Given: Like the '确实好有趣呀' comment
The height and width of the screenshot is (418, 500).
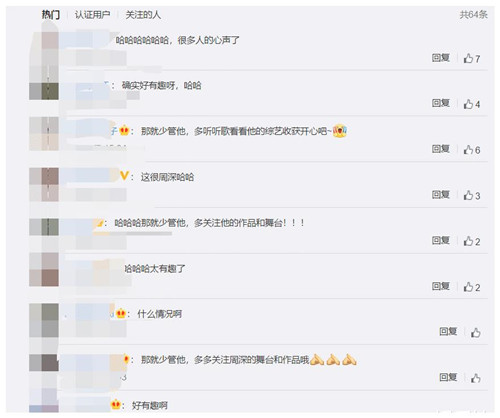Looking at the screenshot, I should (471, 104).
